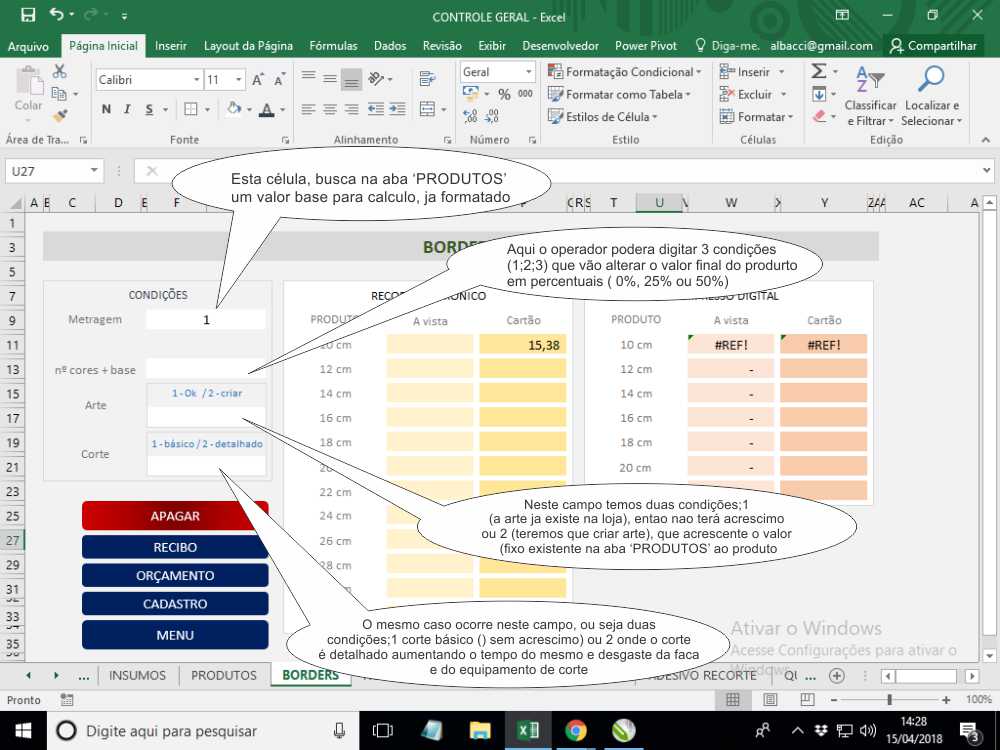Screen dimensions: 1000x750
Task: Center cell text horizontally
Action: point(330,109)
